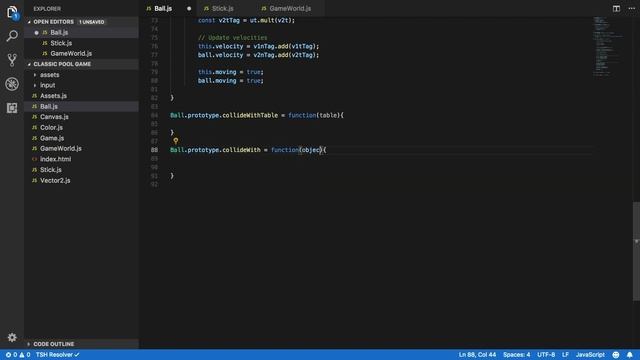The height and width of the screenshot is (360, 640).
Task: Click the unsaved dot on Ball.js tab
Action: point(189,9)
